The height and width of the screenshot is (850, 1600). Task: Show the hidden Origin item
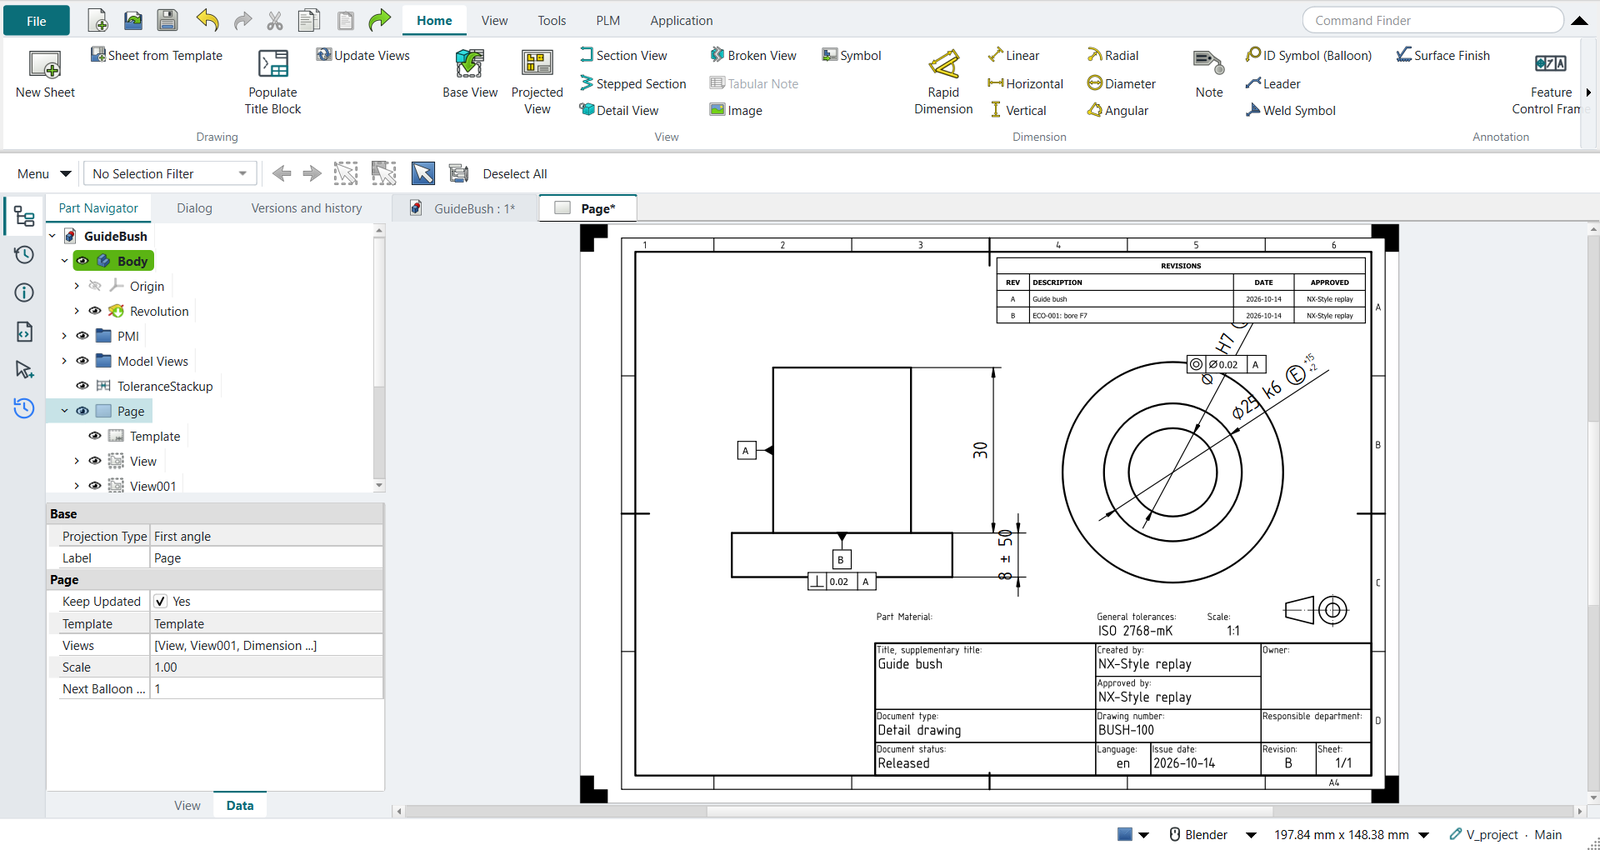pyautogui.click(x=95, y=286)
